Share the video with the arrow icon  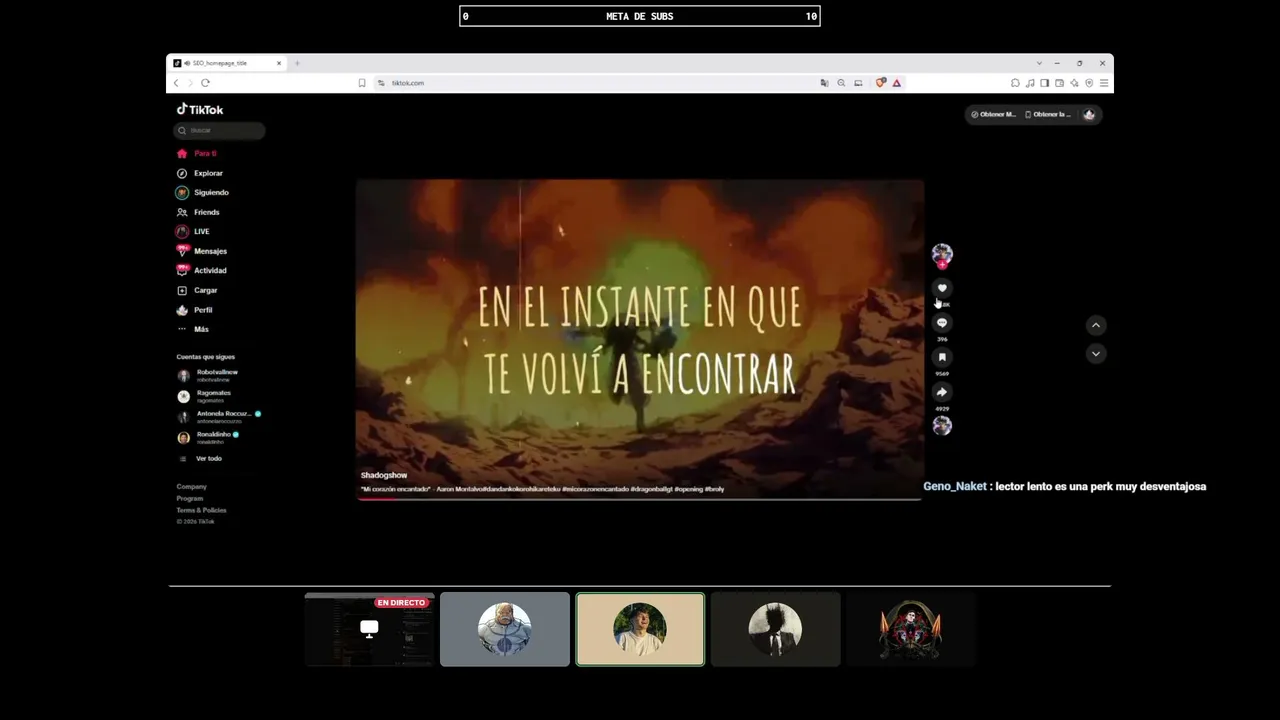(942, 392)
